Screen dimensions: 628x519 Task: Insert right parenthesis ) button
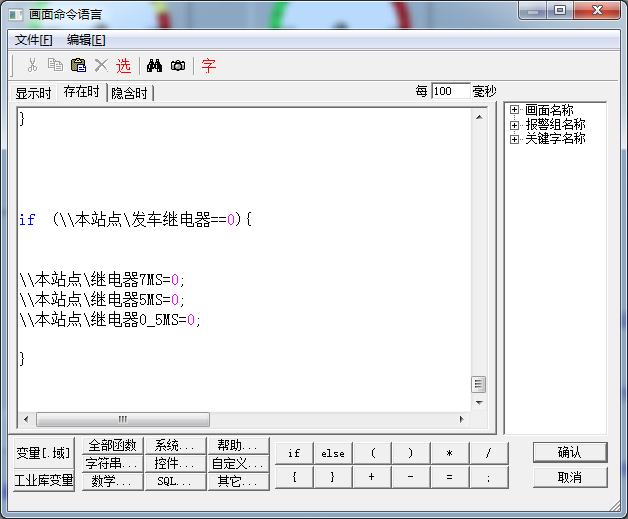click(x=411, y=453)
